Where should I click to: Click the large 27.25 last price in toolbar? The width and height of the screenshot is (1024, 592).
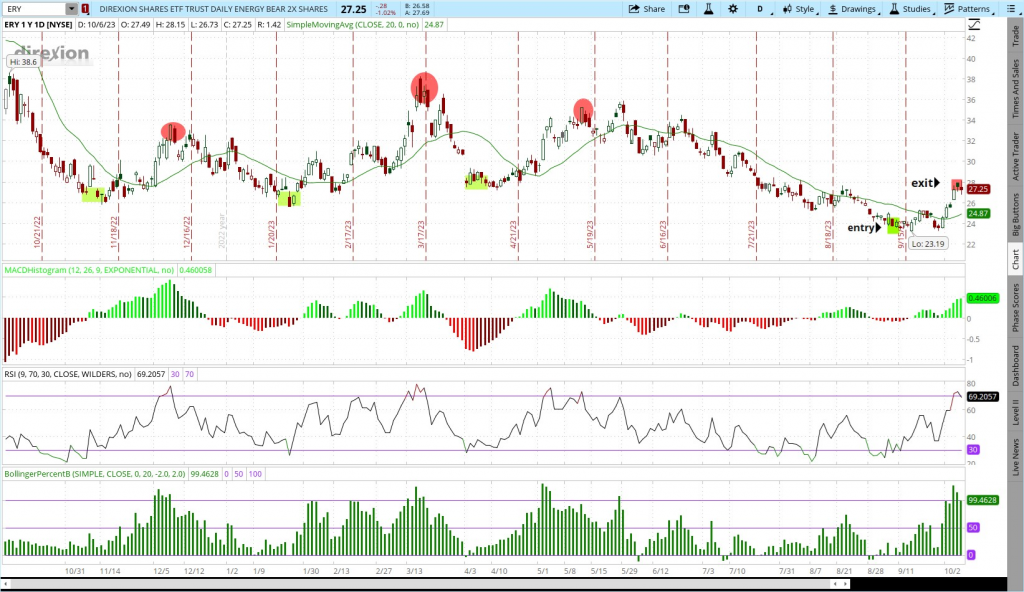tap(353, 9)
